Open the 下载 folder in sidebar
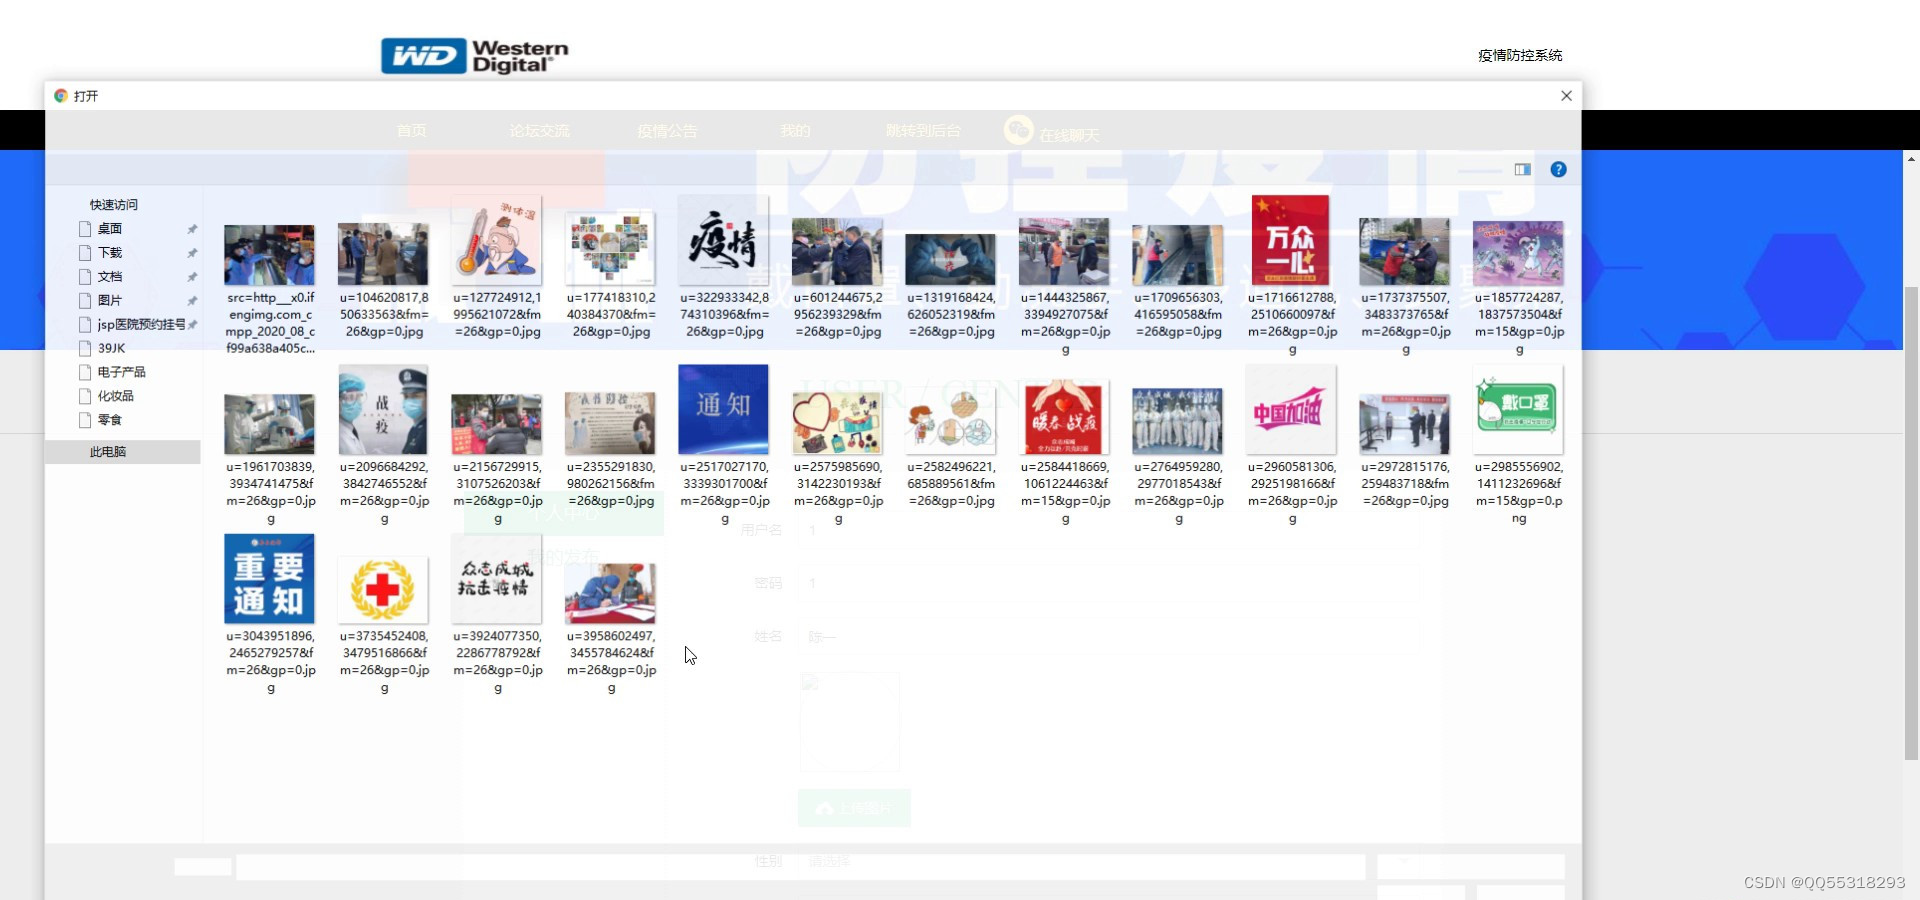Viewport: 1920px width, 900px height. (110, 253)
